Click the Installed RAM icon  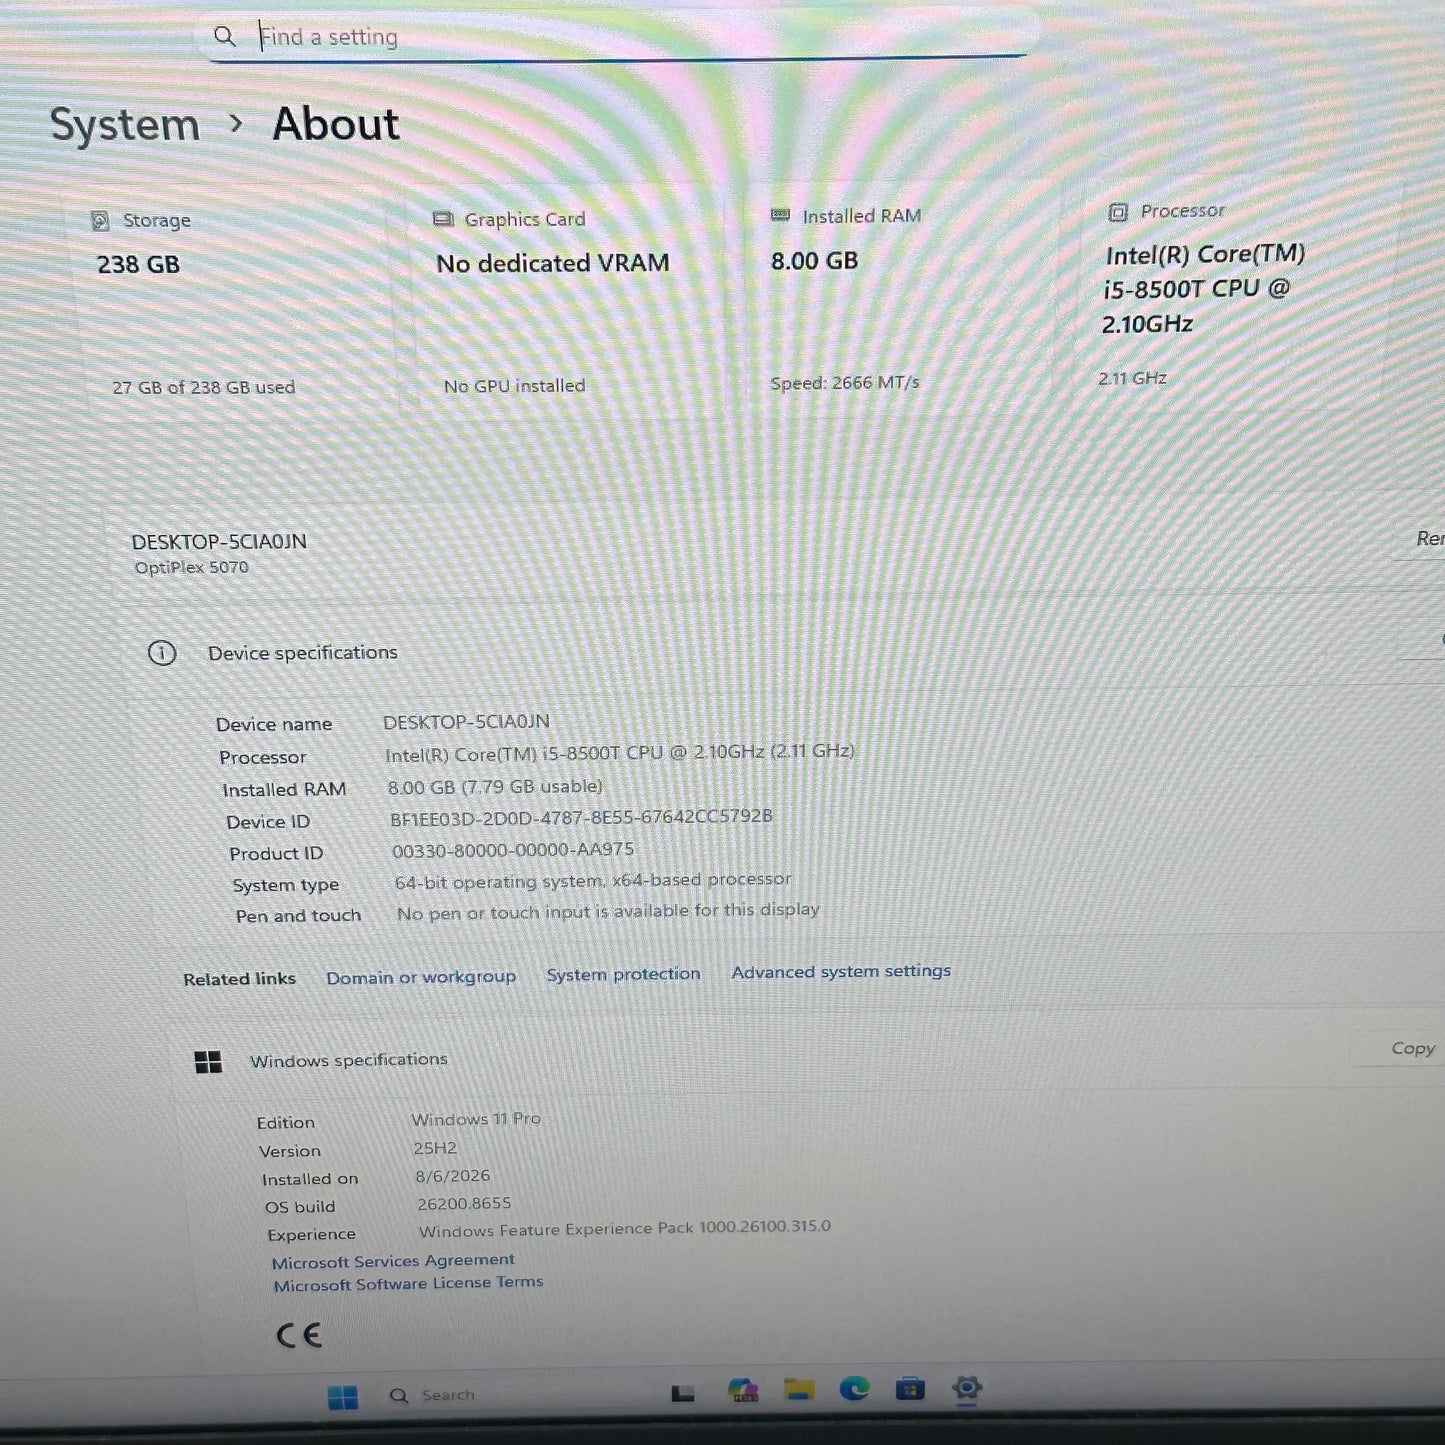[781, 216]
